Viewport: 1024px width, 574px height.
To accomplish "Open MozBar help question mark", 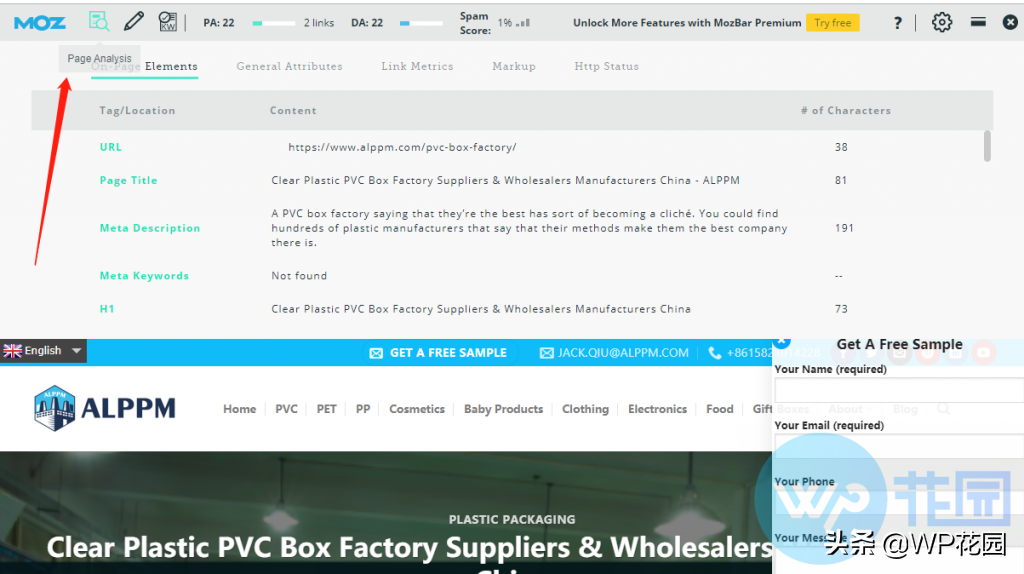I will pyautogui.click(x=897, y=23).
